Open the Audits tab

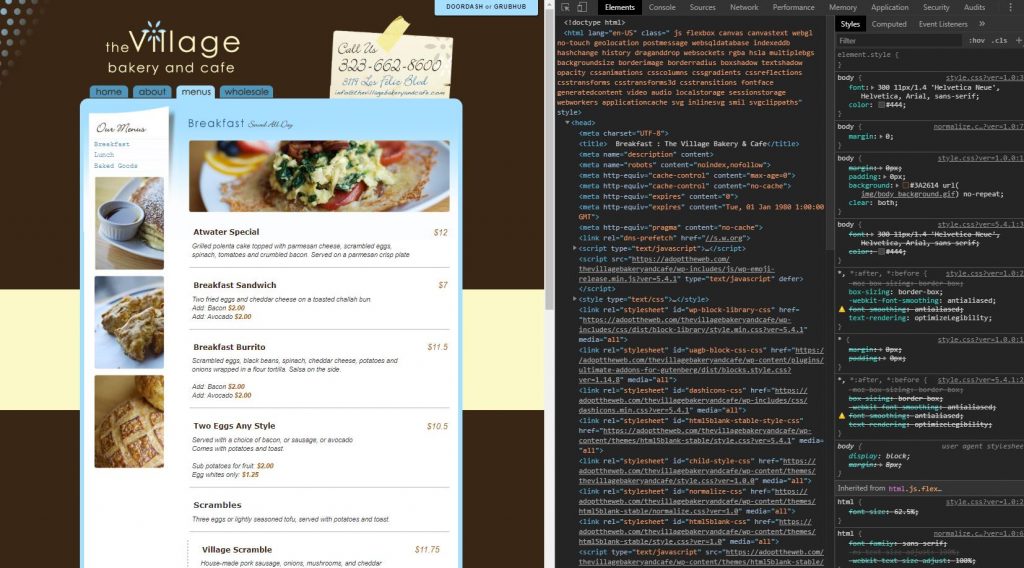(x=974, y=7)
